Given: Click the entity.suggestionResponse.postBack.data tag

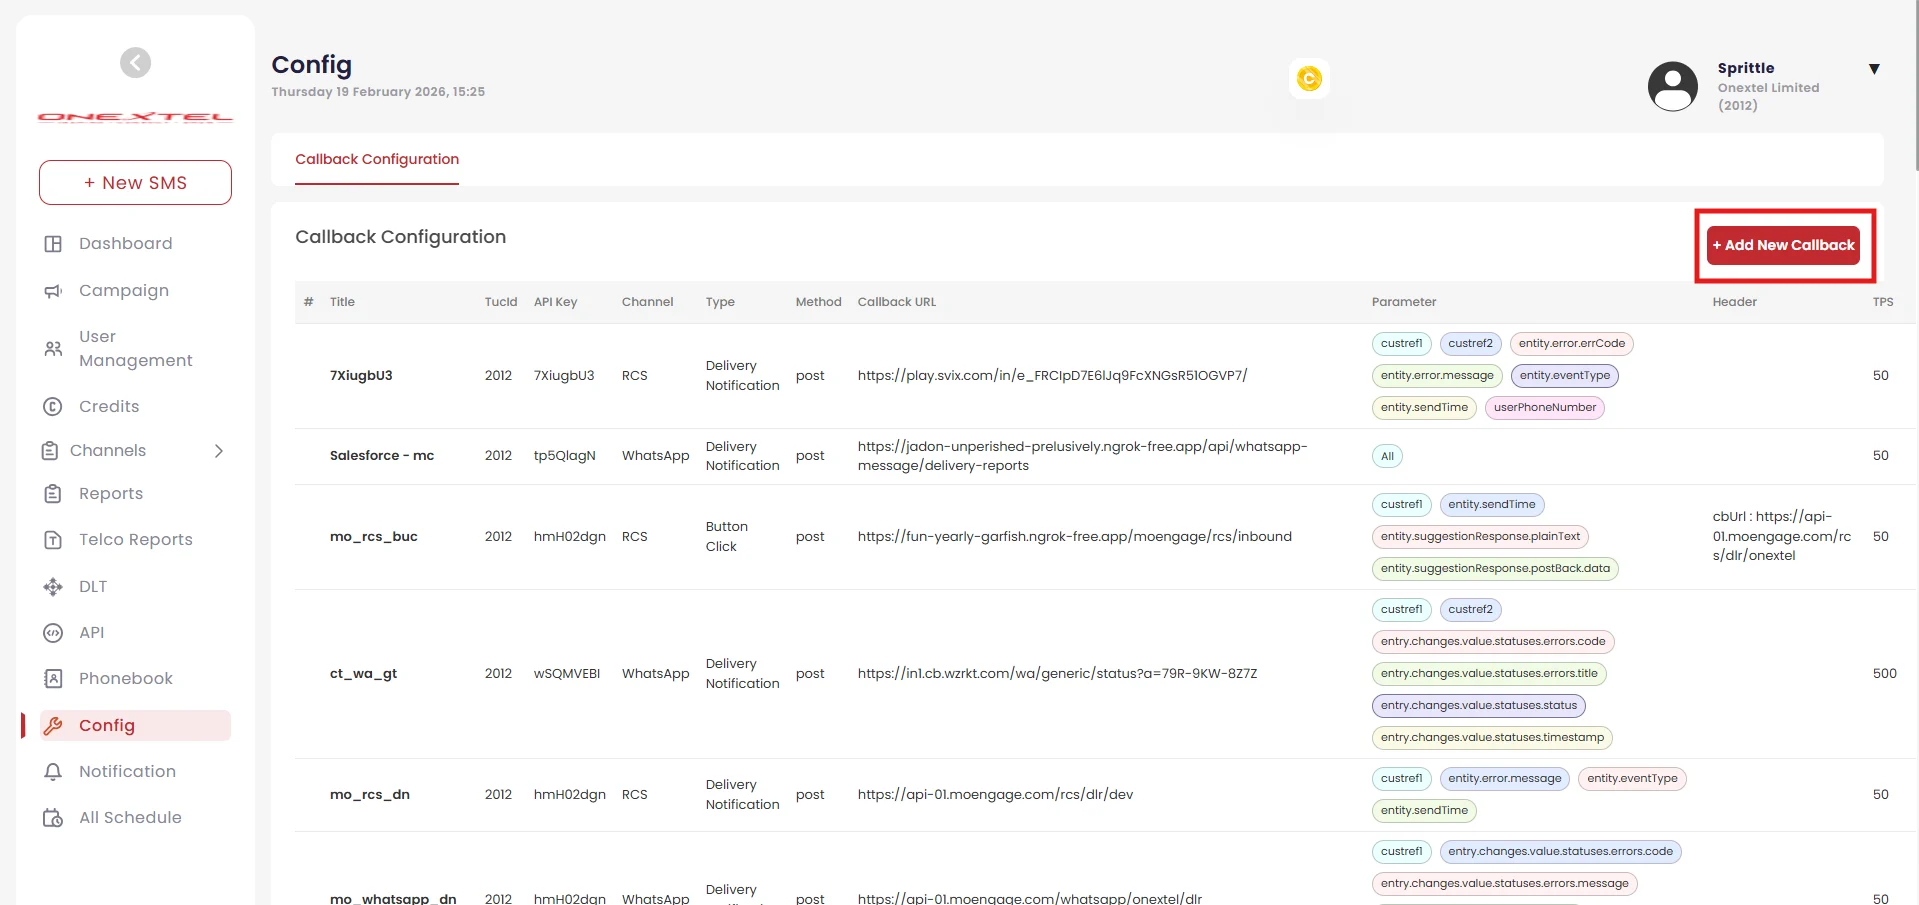Looking at the screenshot, I should pyautogui.click(x=1495, y=569).
